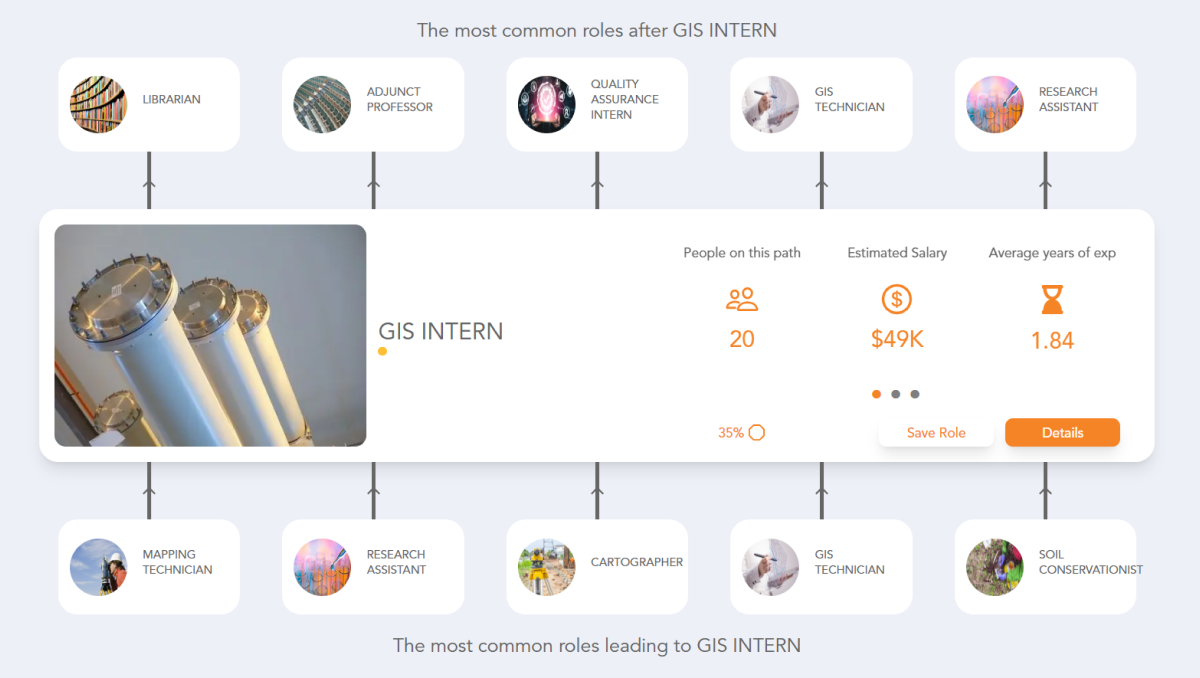
Task: Click the Quality Assurance Intern avatar image
Action: coord(546,103)
